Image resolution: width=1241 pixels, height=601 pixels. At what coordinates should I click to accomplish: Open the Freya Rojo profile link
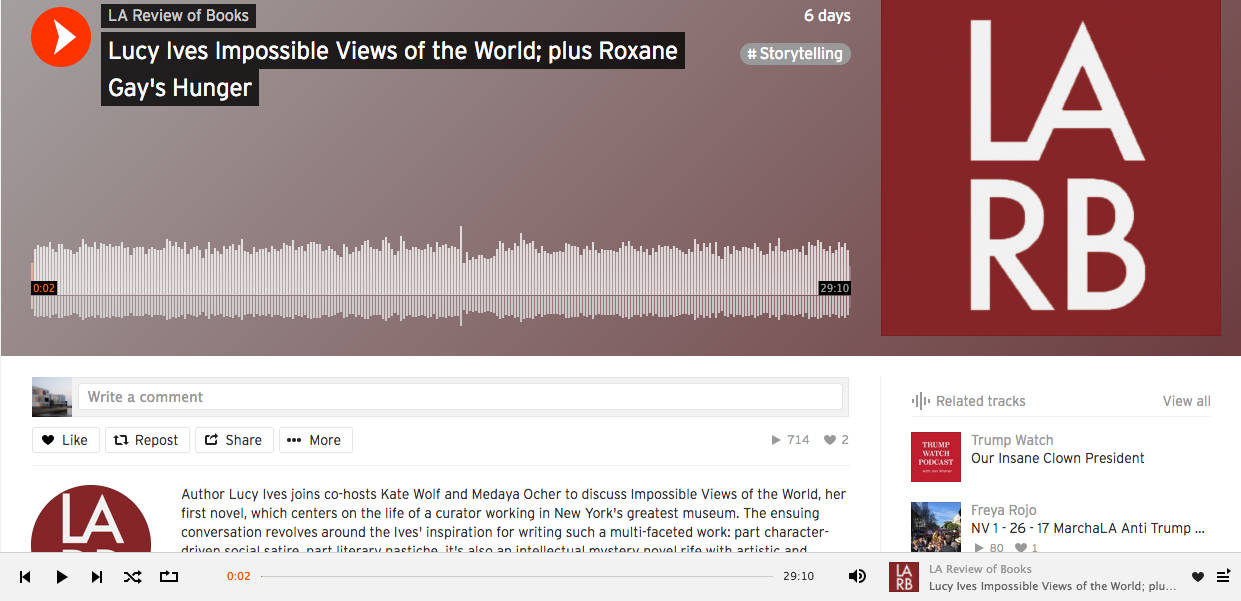click(1004, 510)
